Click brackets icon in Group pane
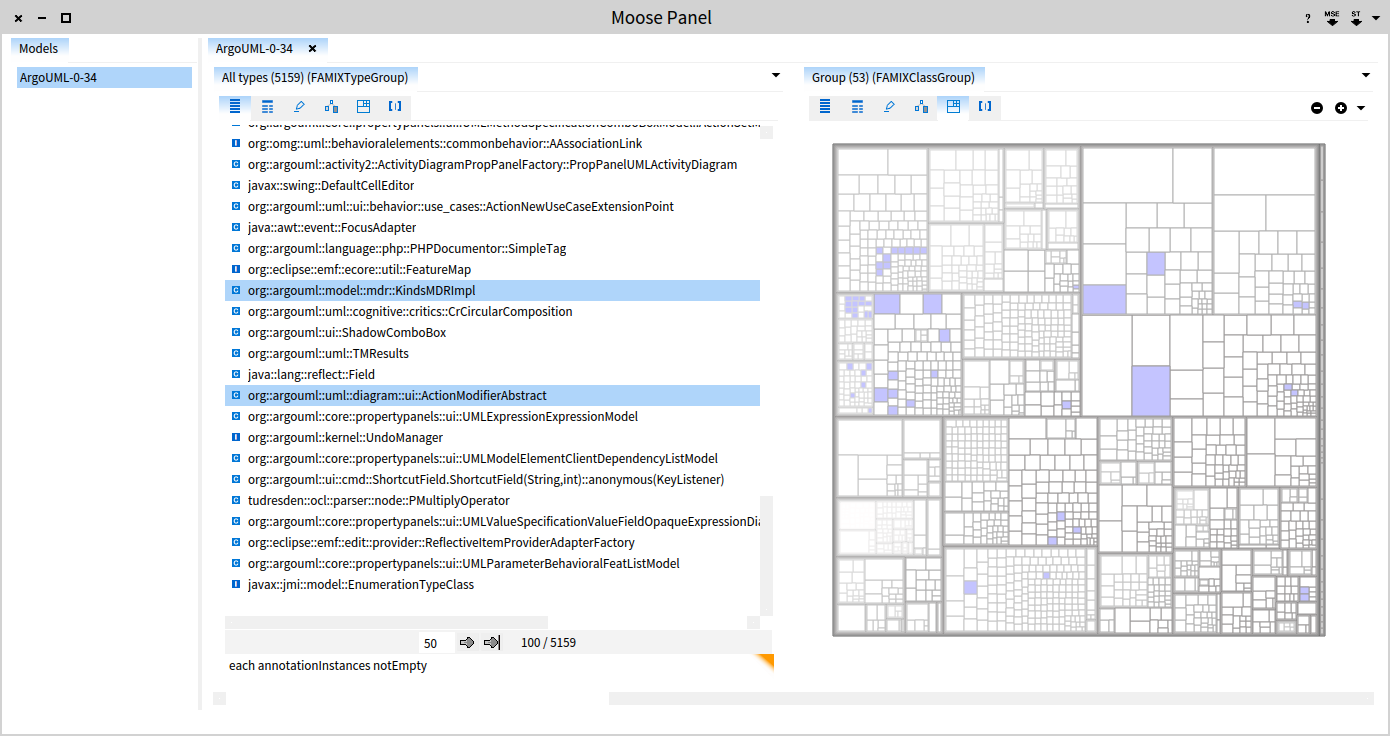Image resolution: width=1390 pixels, height=736 pixels. click(985, 106)
